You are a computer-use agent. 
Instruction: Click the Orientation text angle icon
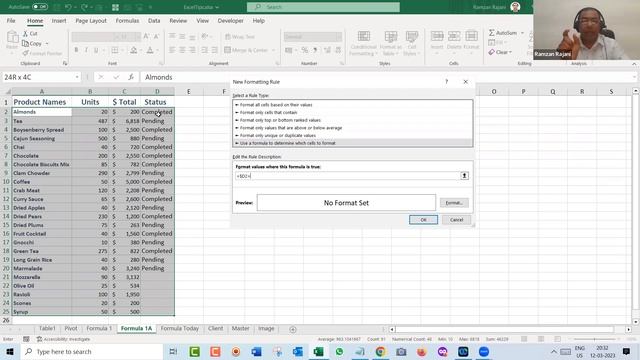(205, 37)
